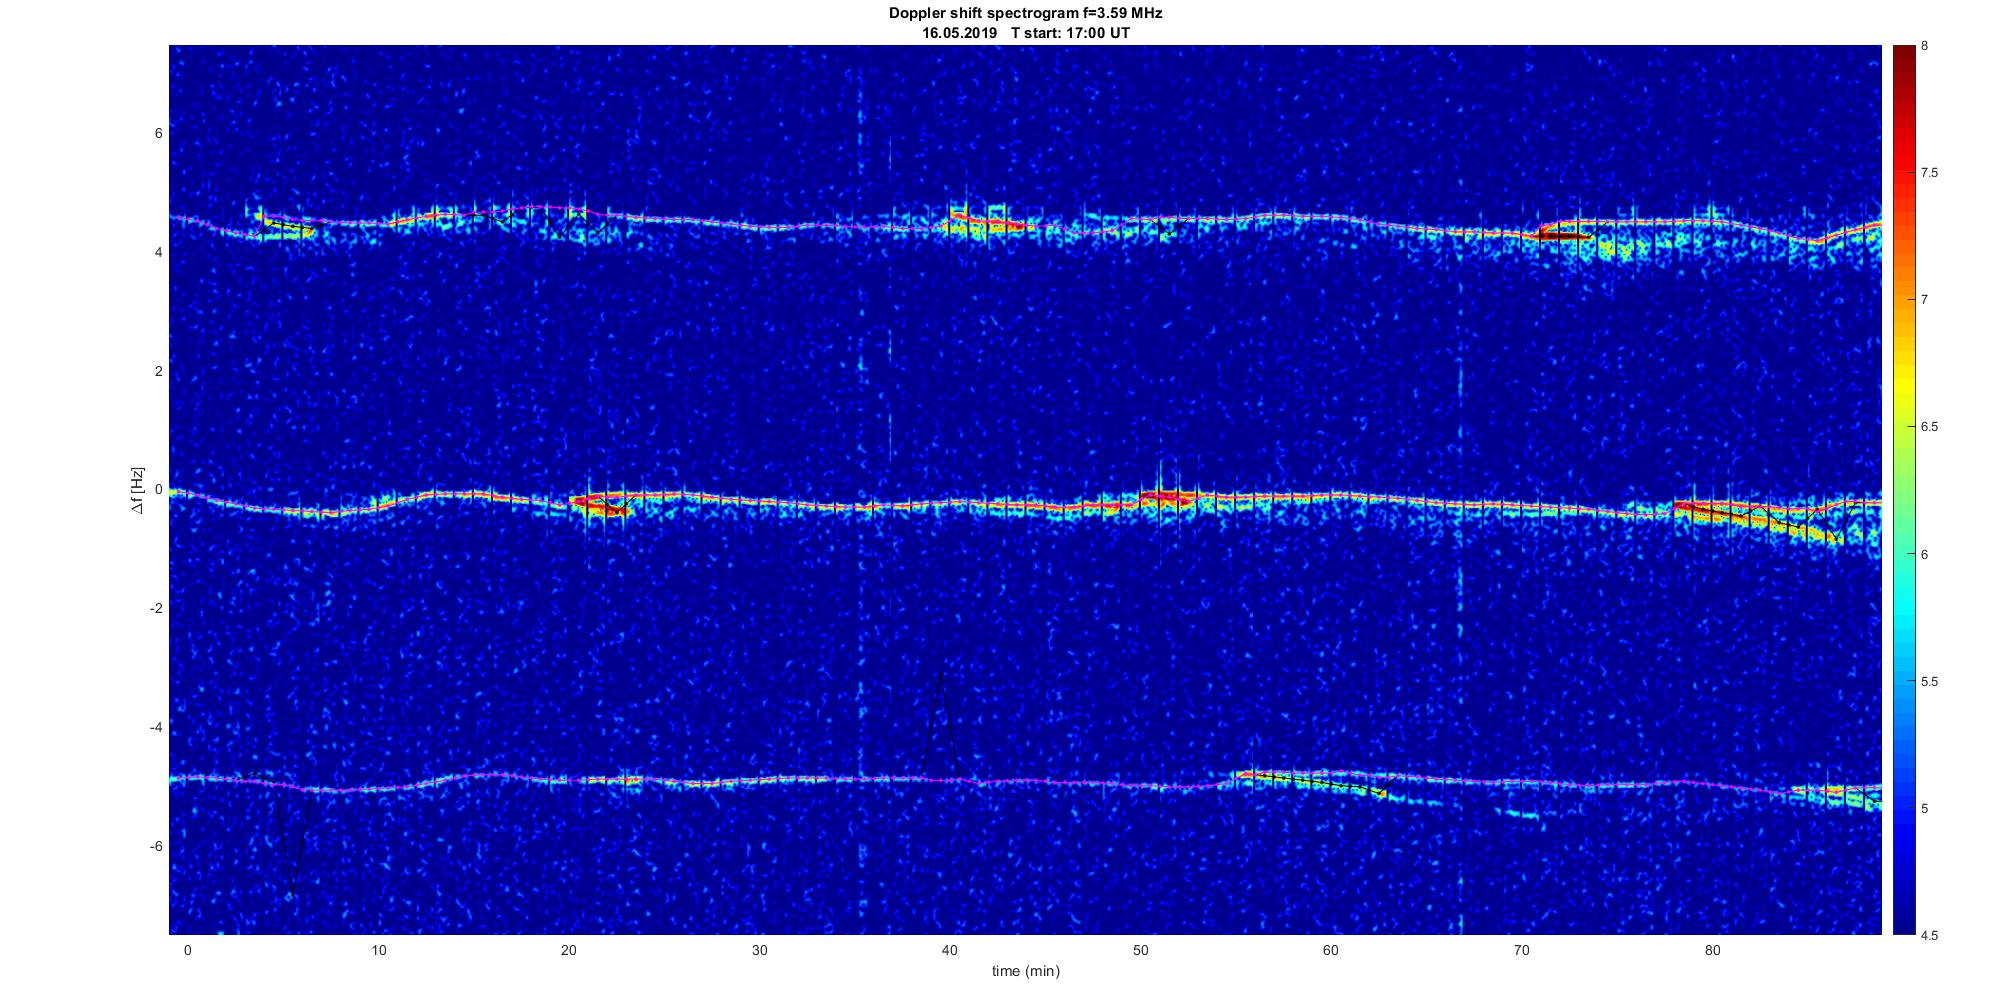The height and width of the screenshot is (1003, 2000).
Task: Click colorbar tick label "5.5"
Action: (x=1930, y=682)
